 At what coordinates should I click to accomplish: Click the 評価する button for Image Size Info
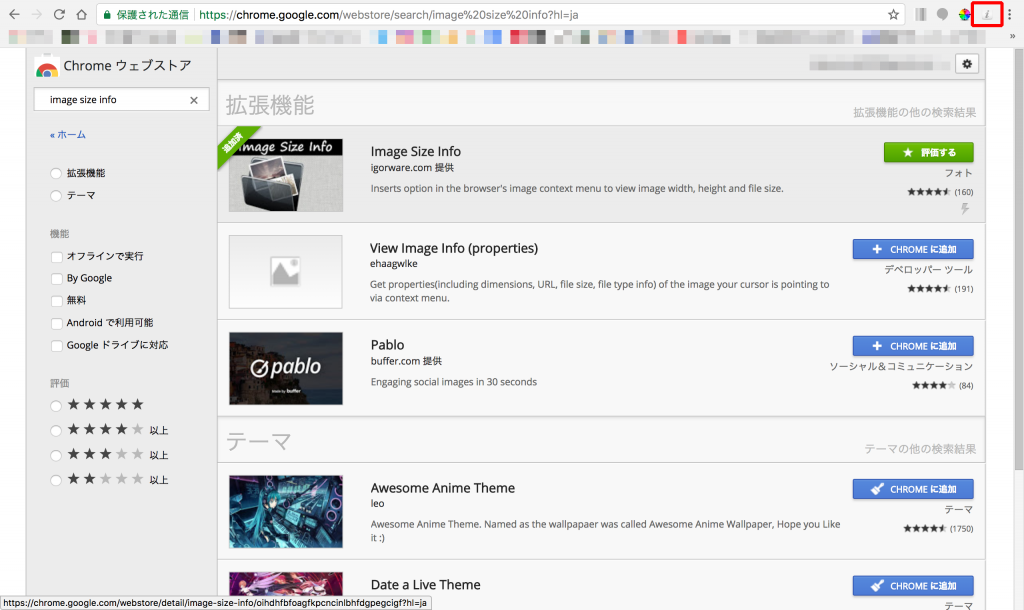click(x=928, y=152)
